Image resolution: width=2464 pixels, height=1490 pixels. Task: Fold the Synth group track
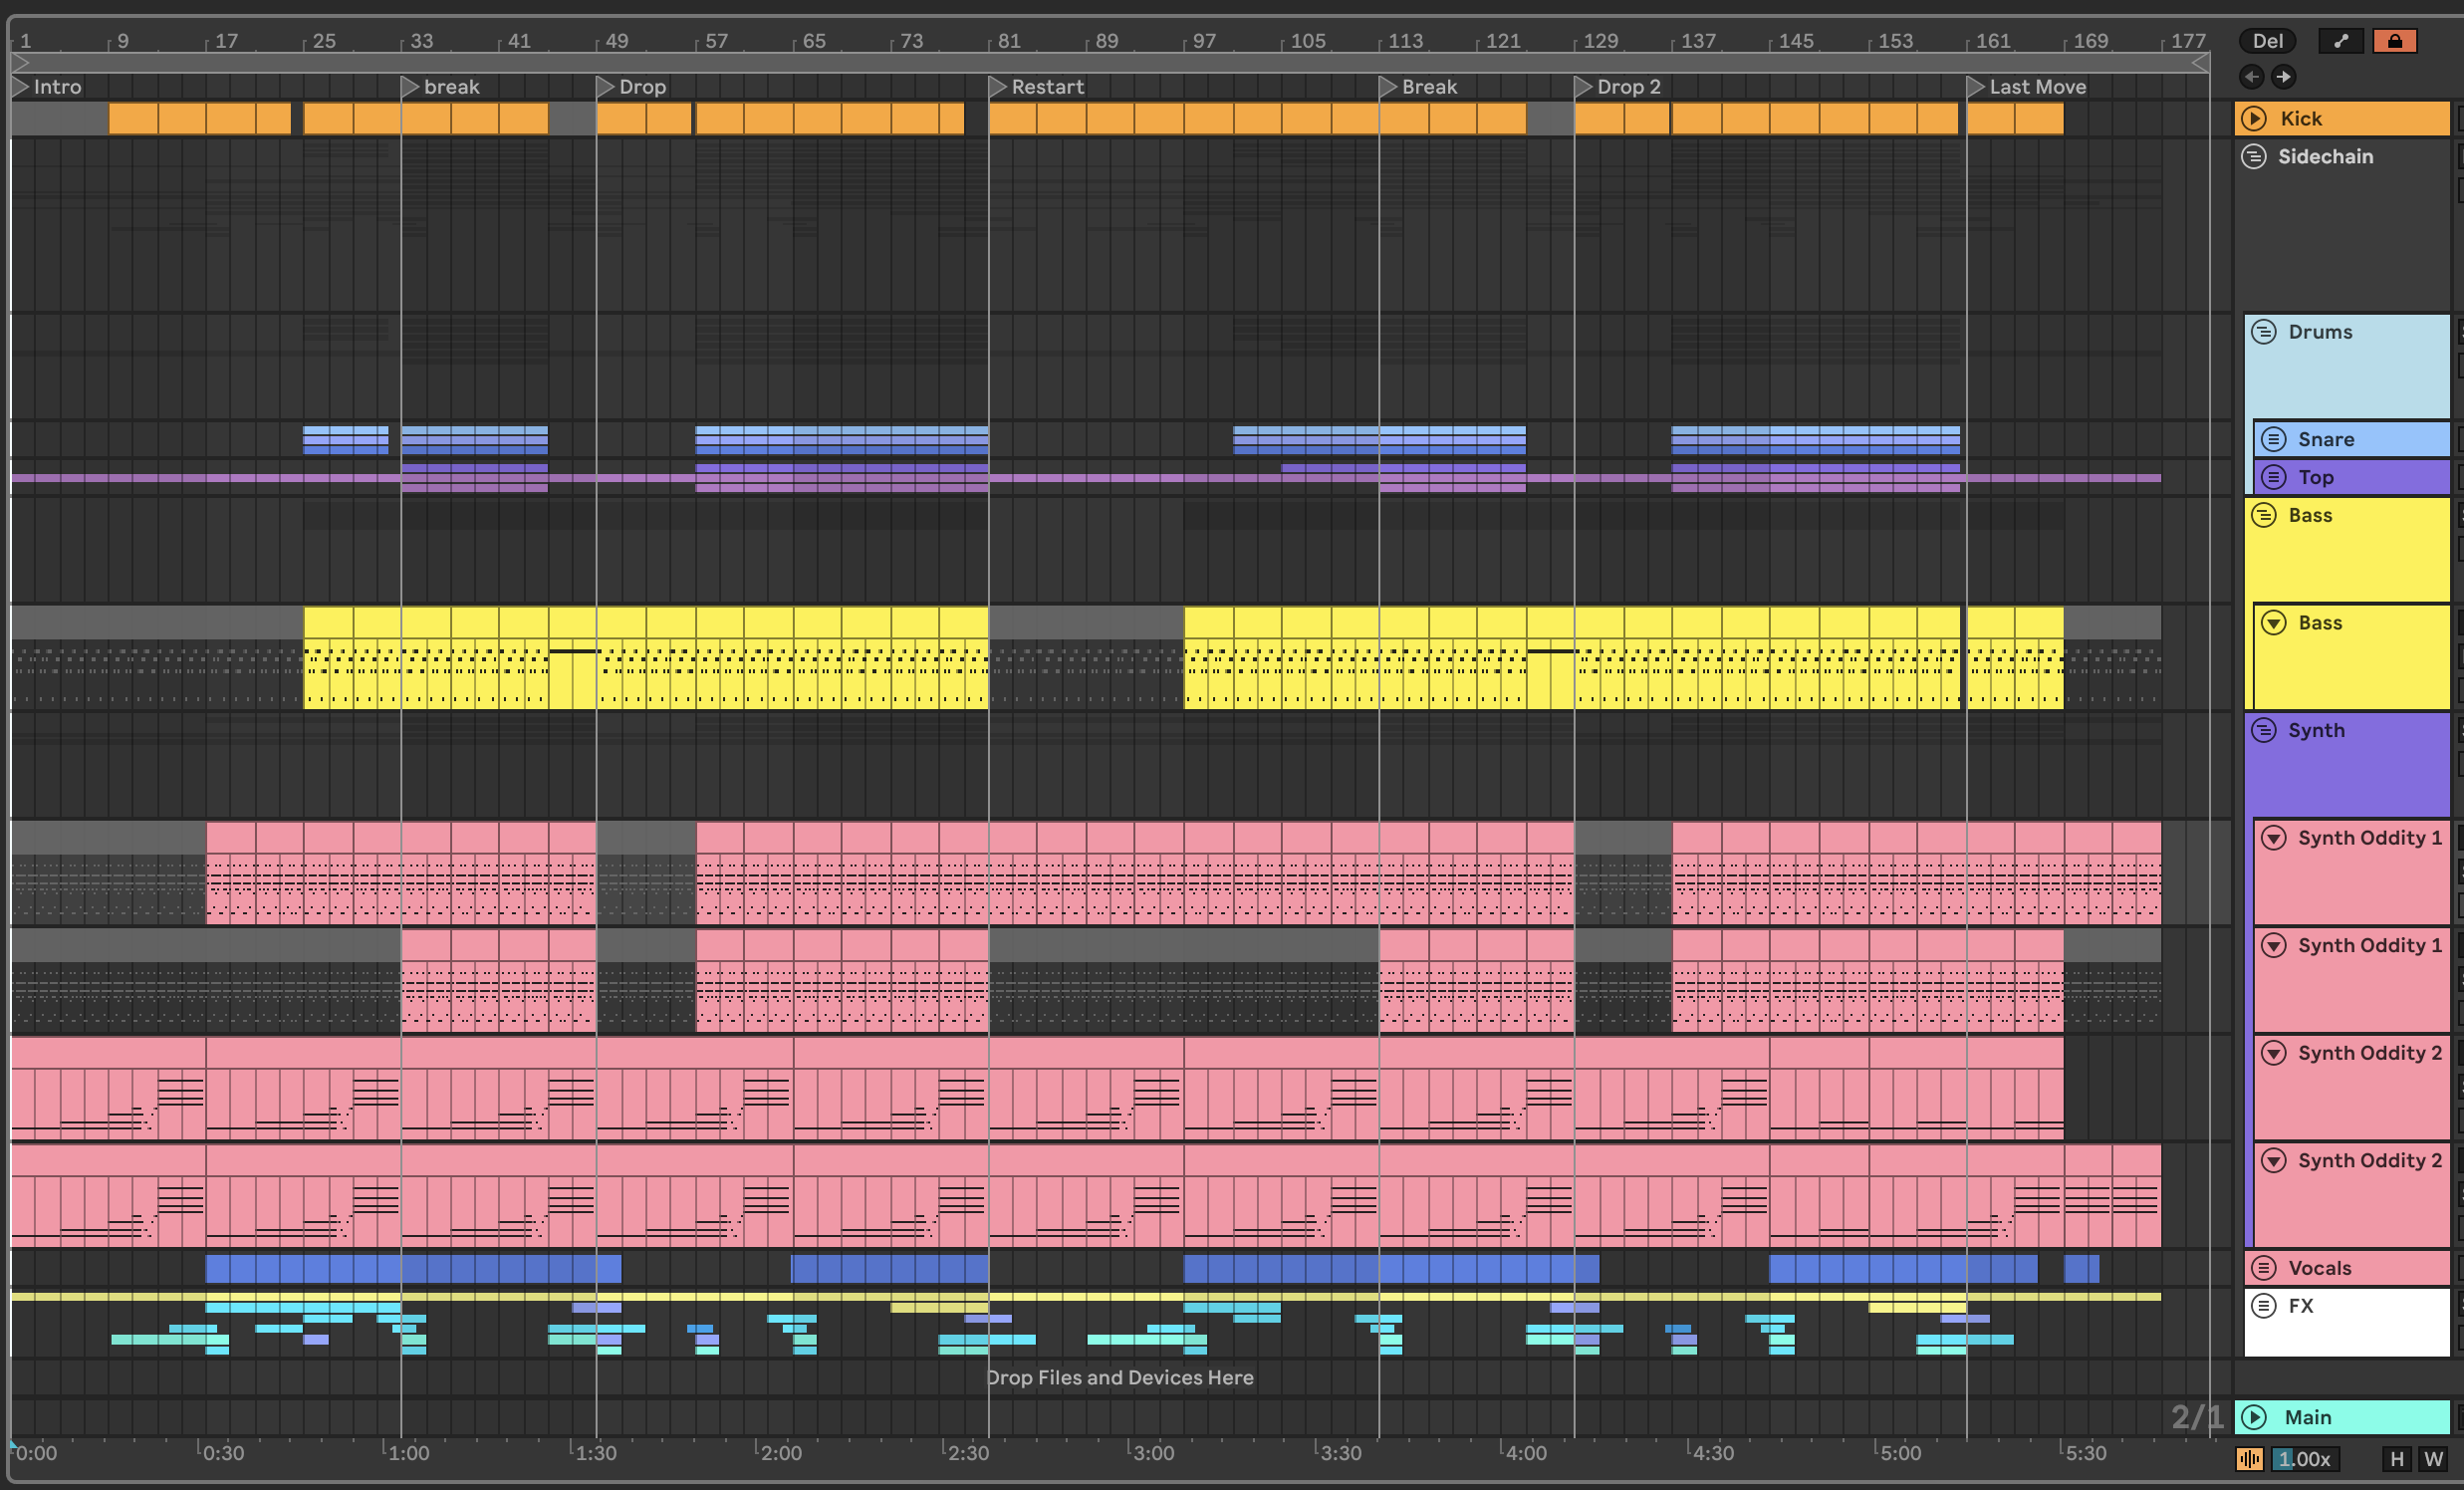coord(2264,730)
